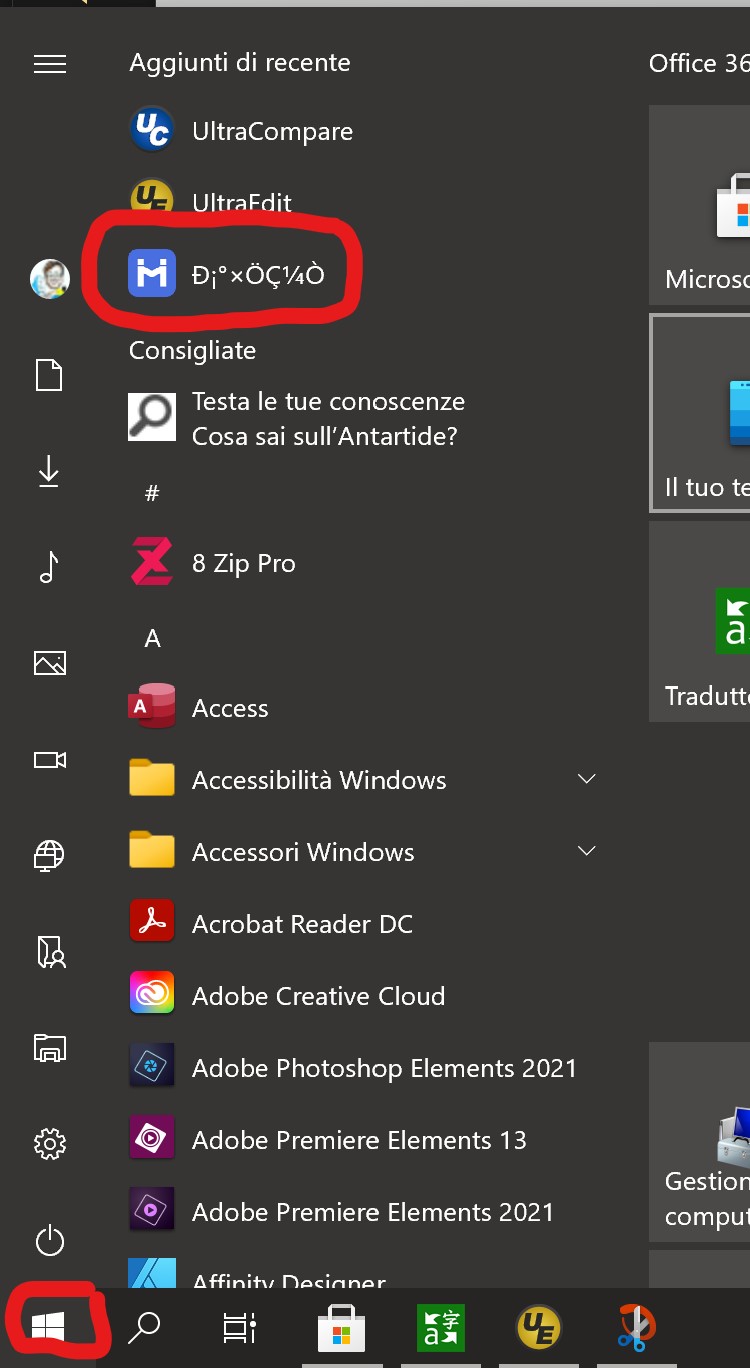The width and height of the screenshot is (750, 1368).
Task: Launch Adobe Premiere Elements 2021
Action: (372, 1212)
